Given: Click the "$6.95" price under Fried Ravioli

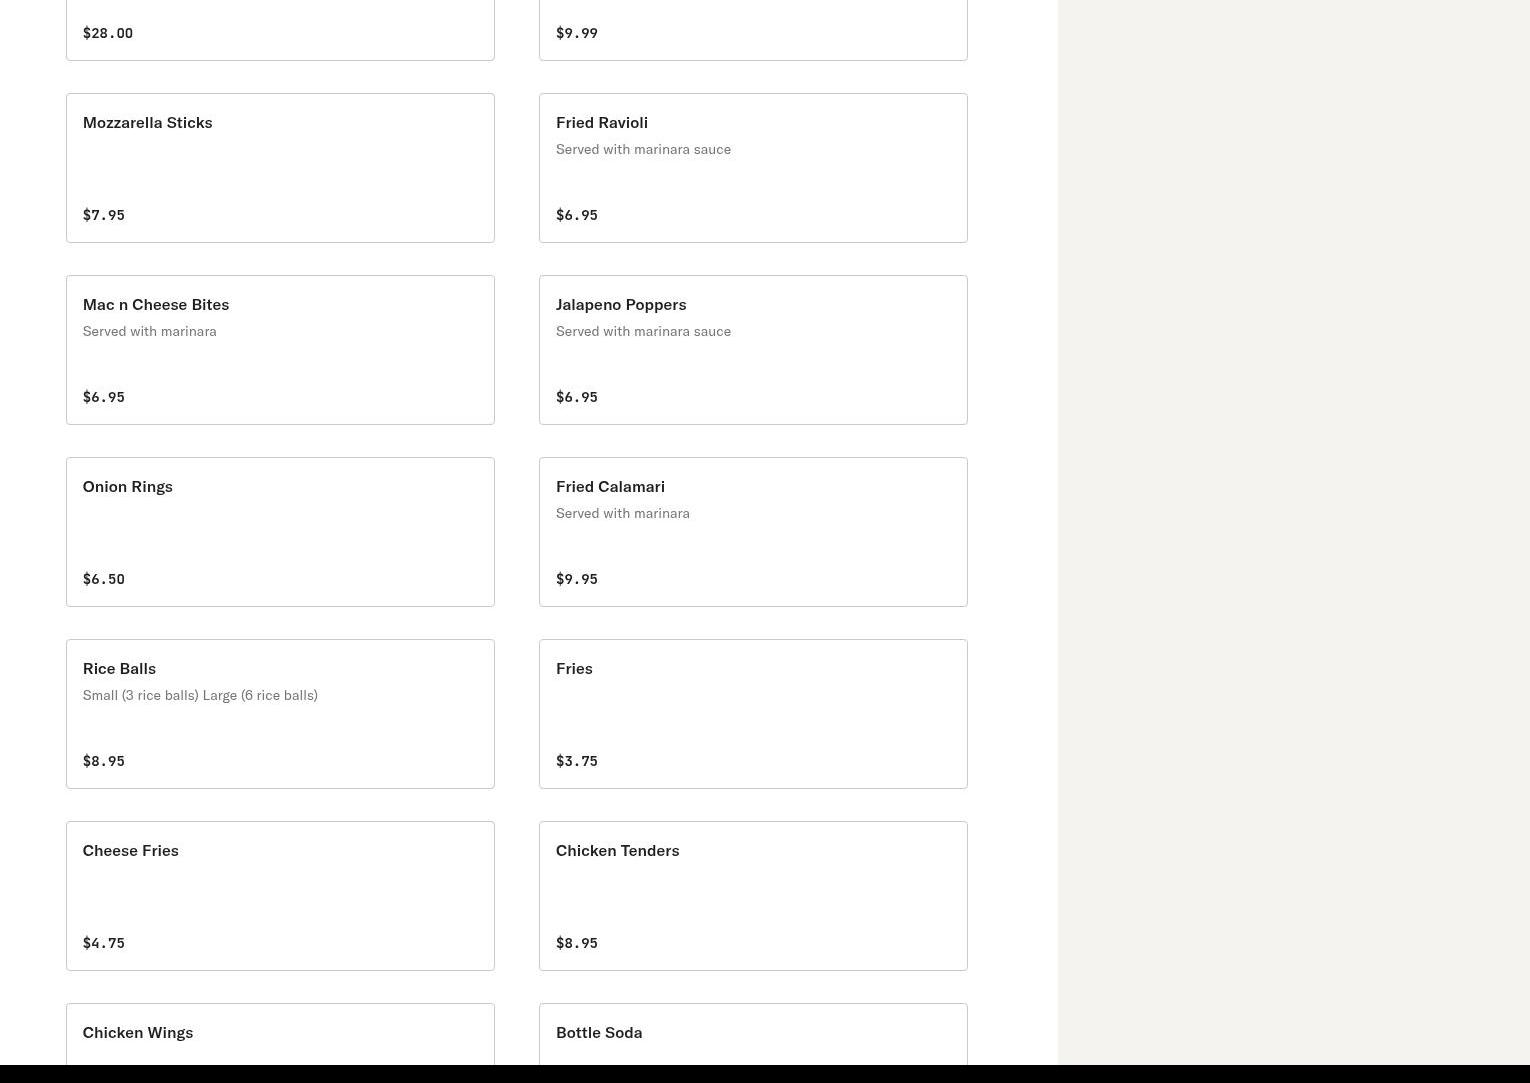Looking at the screenshot, I should coord(577,215).
